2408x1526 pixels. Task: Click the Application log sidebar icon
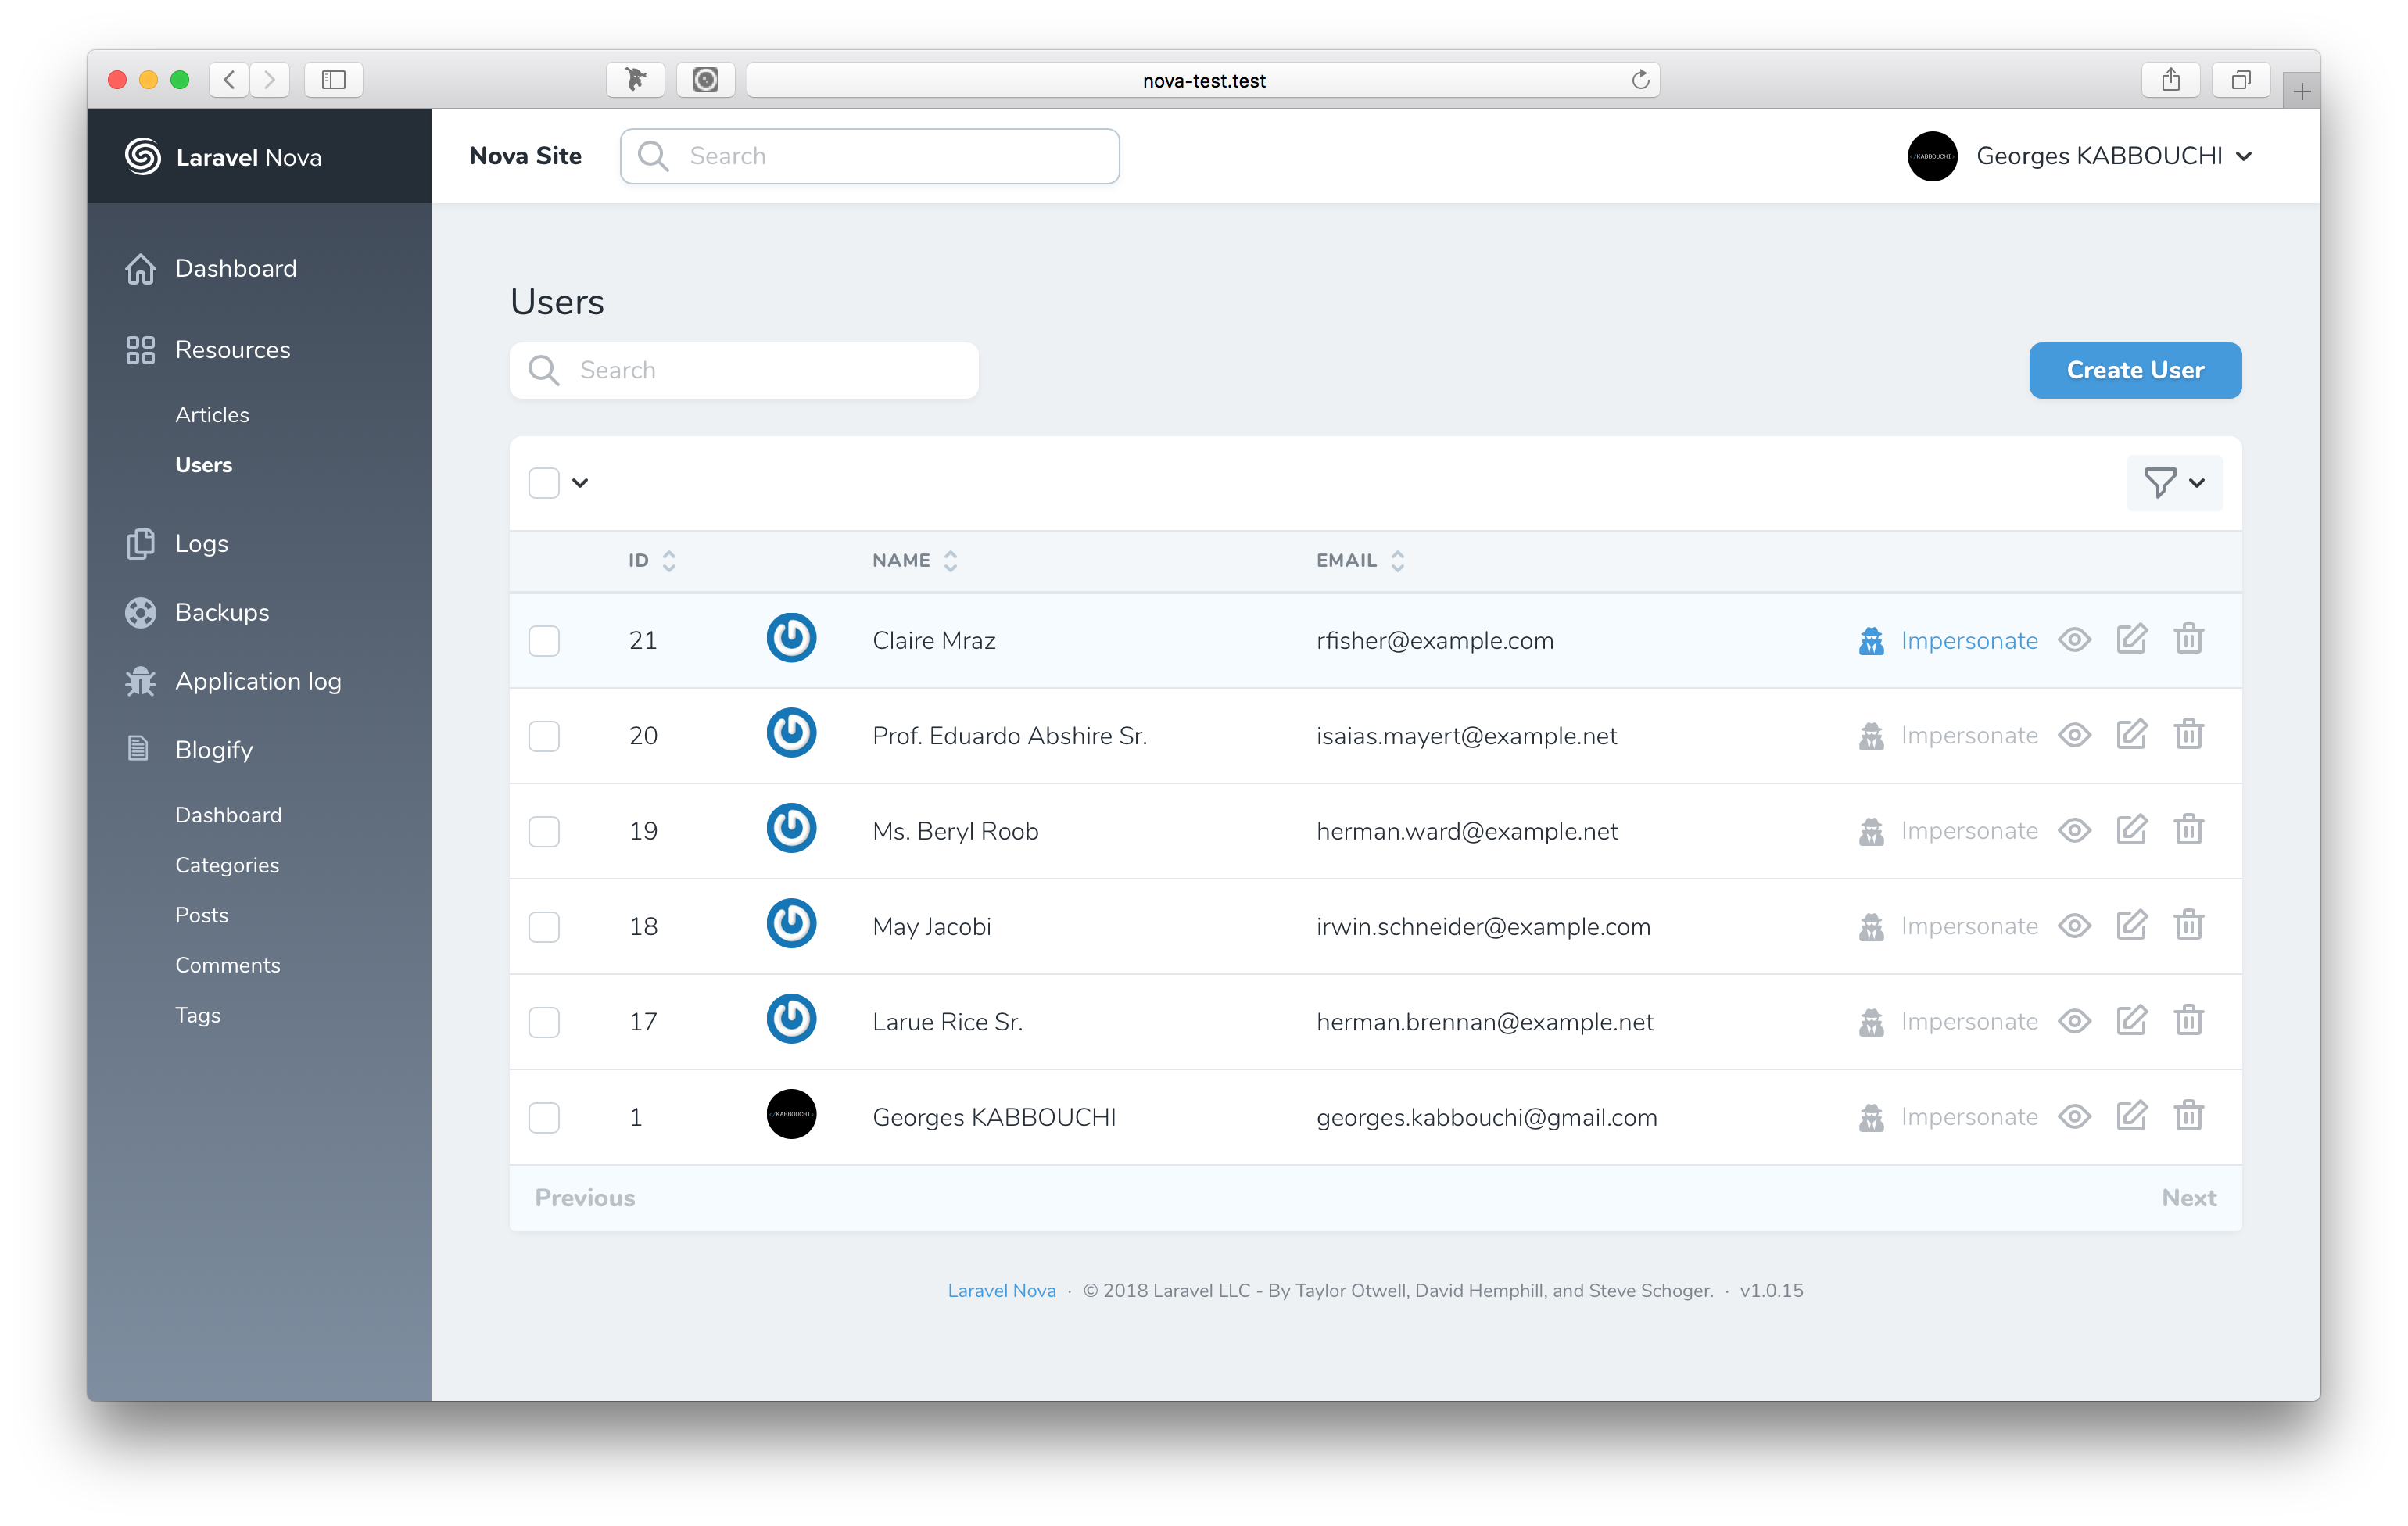pos(141,681)
